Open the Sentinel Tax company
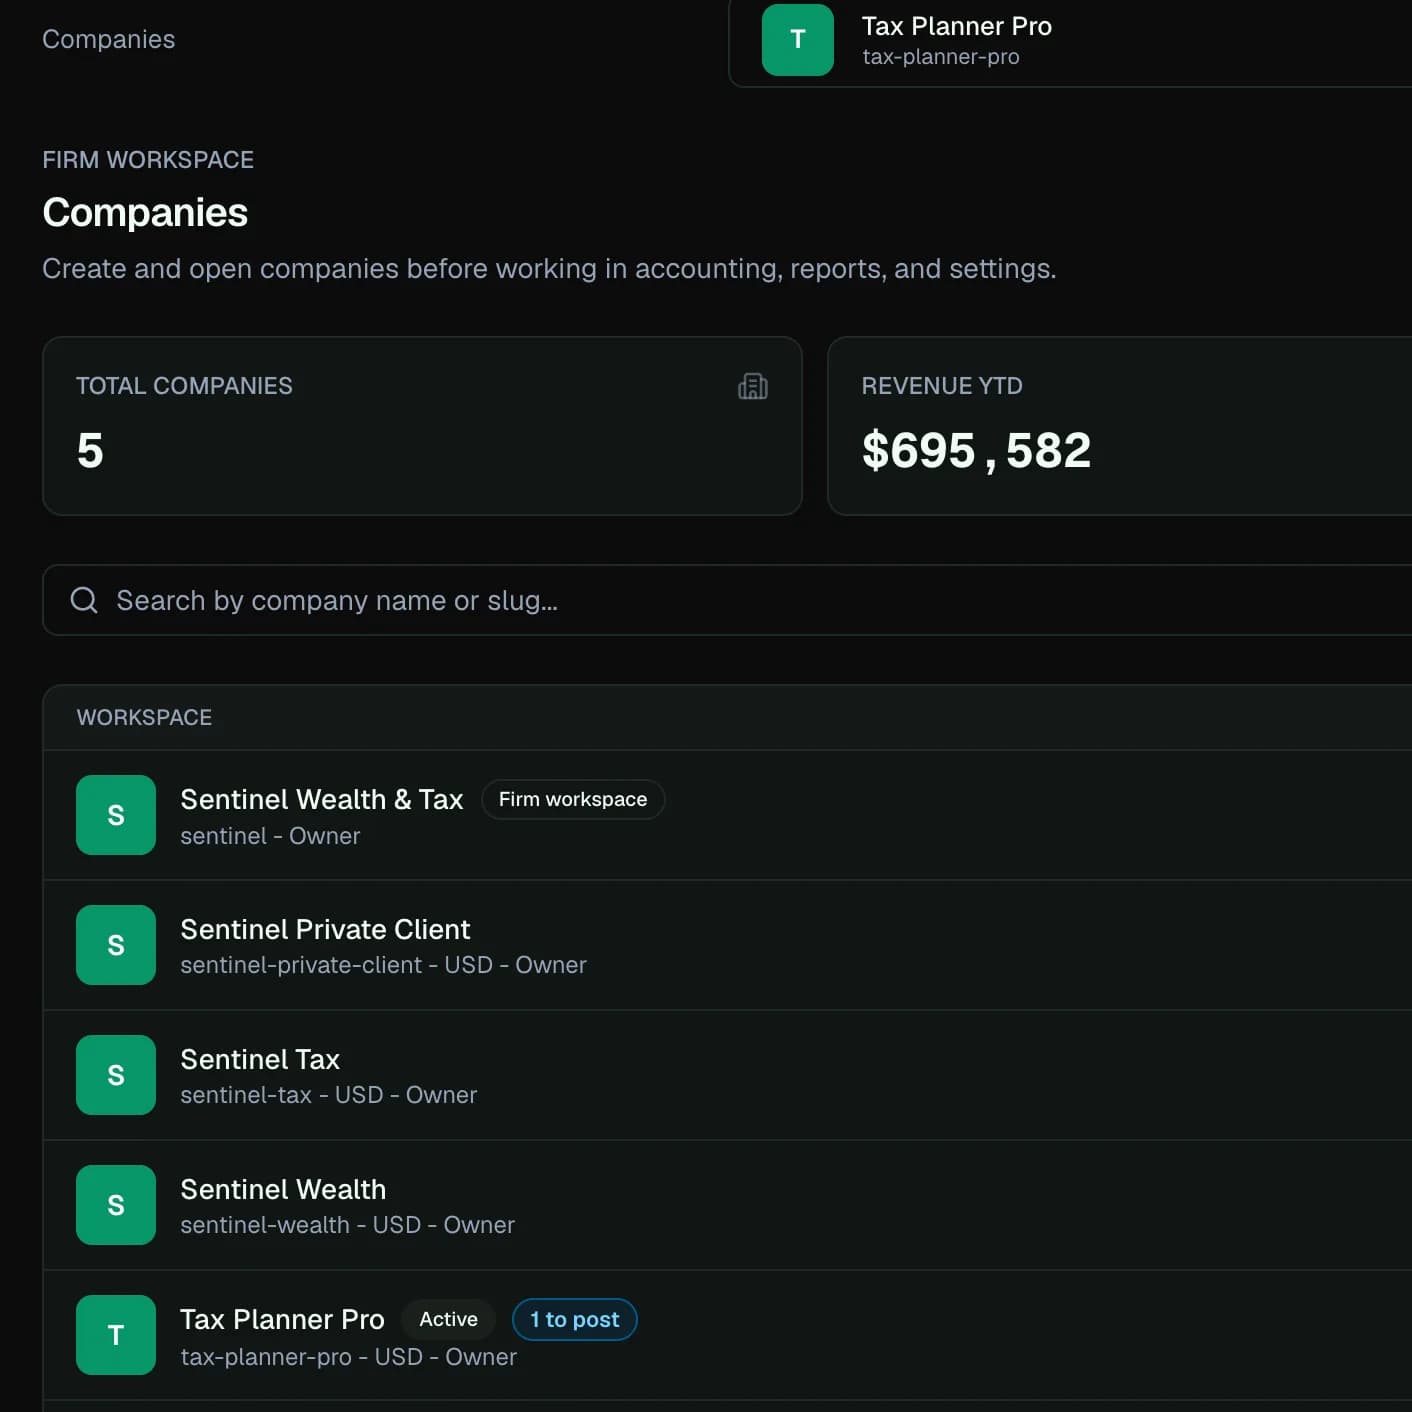 (727, 1075)
